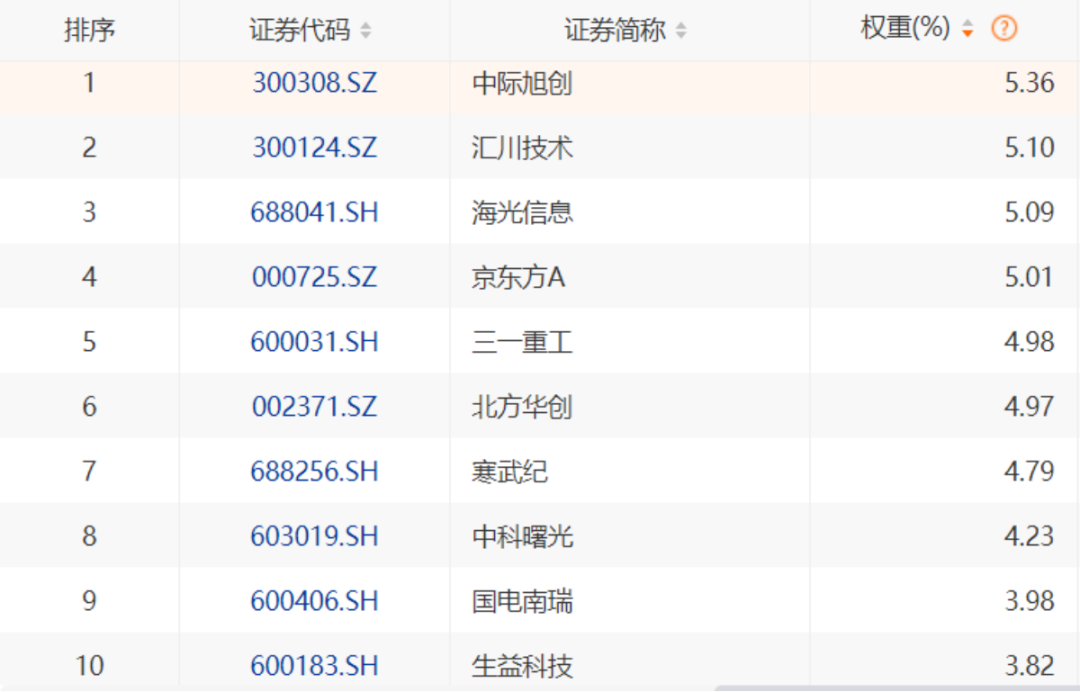Sort by 权重(%) column arrows
The height and width of the screenshot is (692, 1080).
[968, 28]
